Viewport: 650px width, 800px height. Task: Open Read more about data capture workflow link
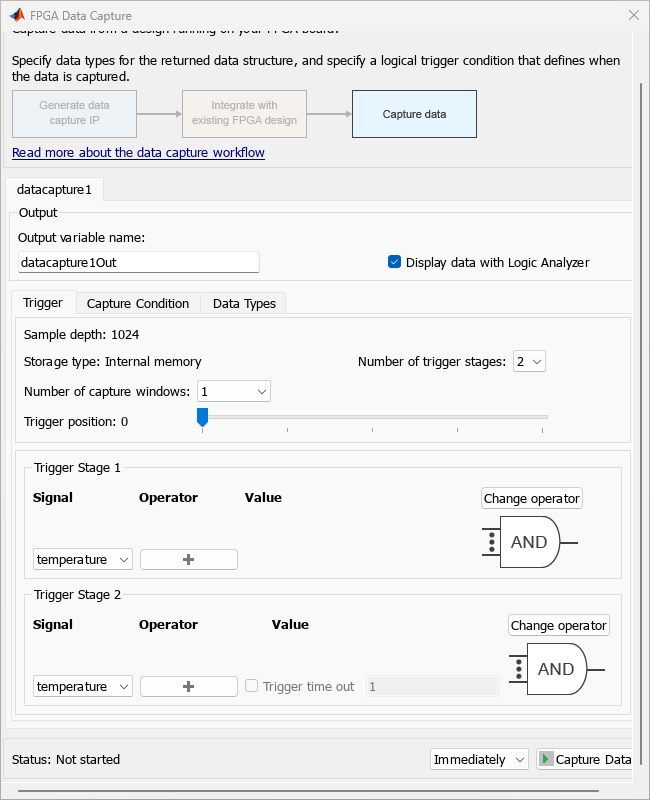(x=138, y=152)
